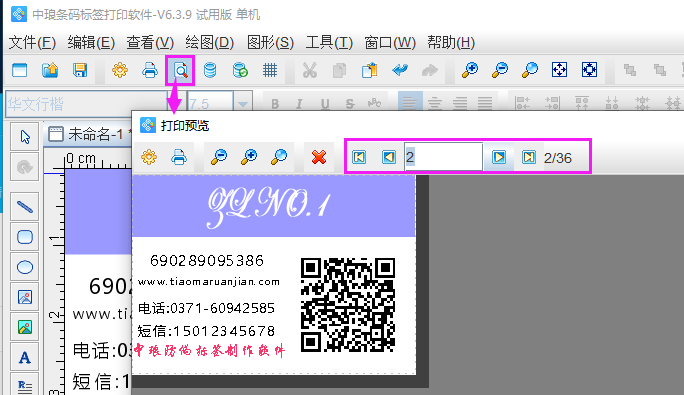The width and height of the screenshot is (684, 395).
Task: Click the page number input field
Action: (443, 157)
